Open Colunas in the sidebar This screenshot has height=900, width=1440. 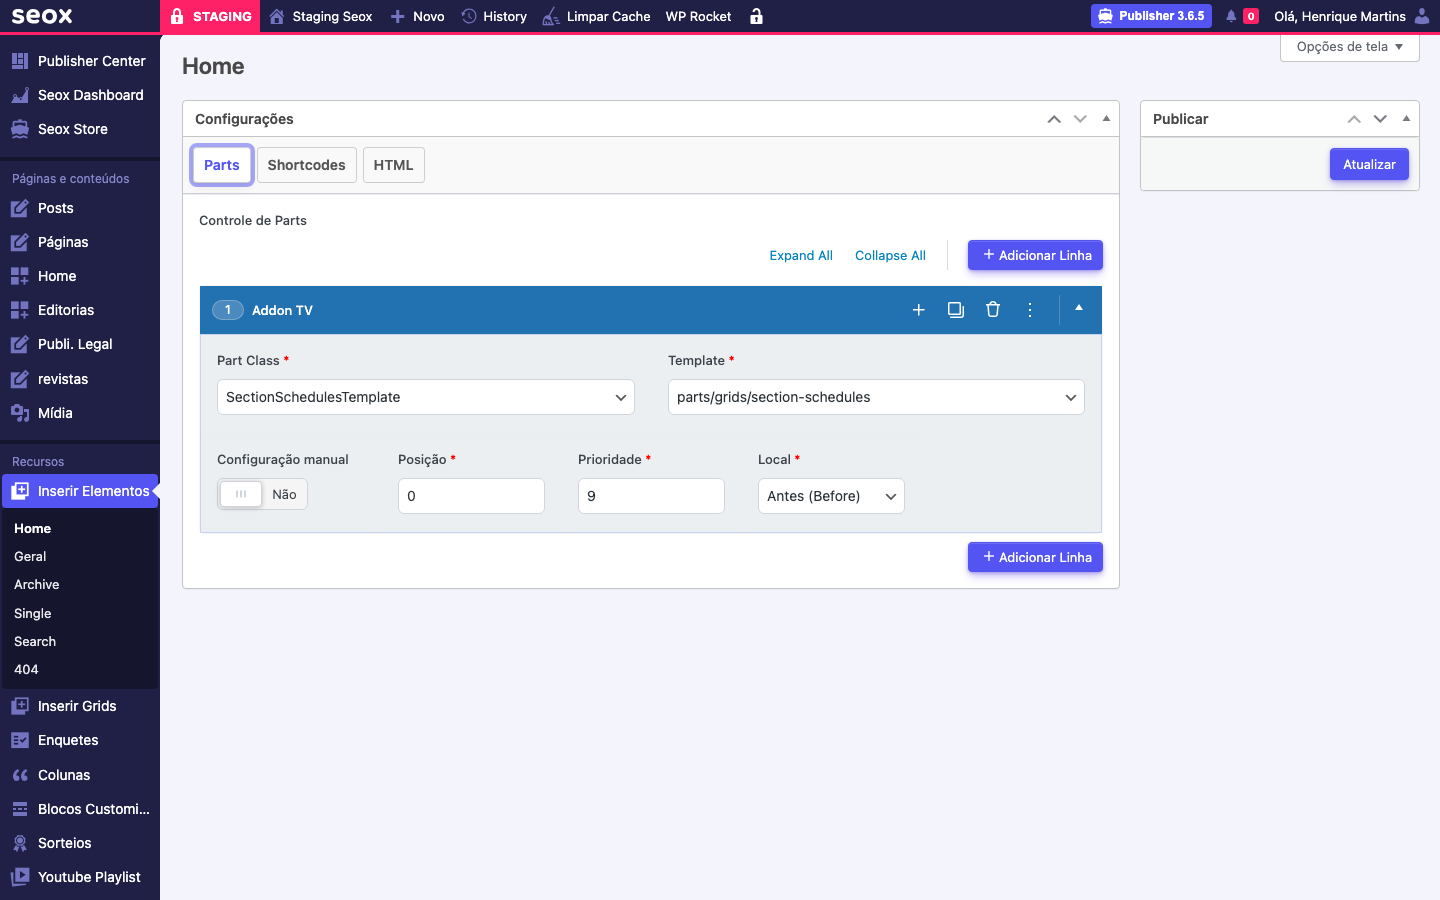click(80, 775)
